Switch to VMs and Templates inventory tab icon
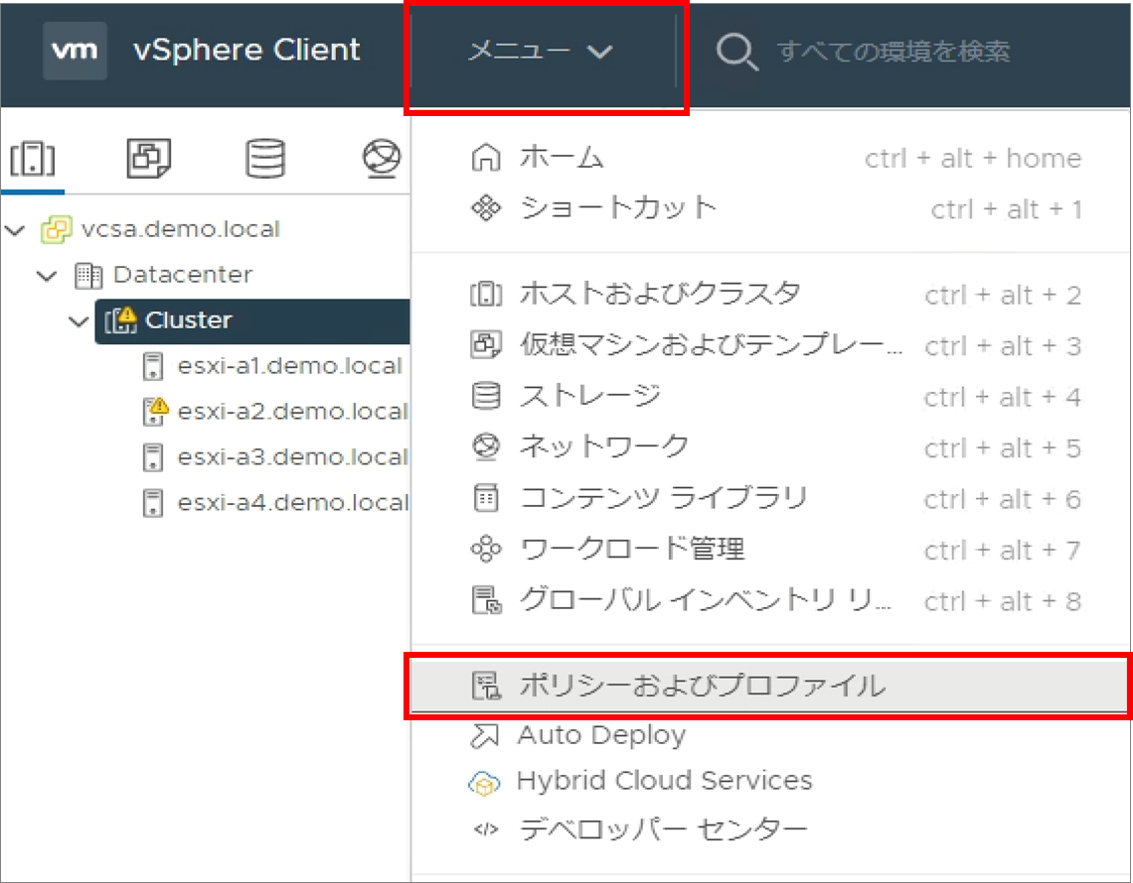 [x=149, y=158]
